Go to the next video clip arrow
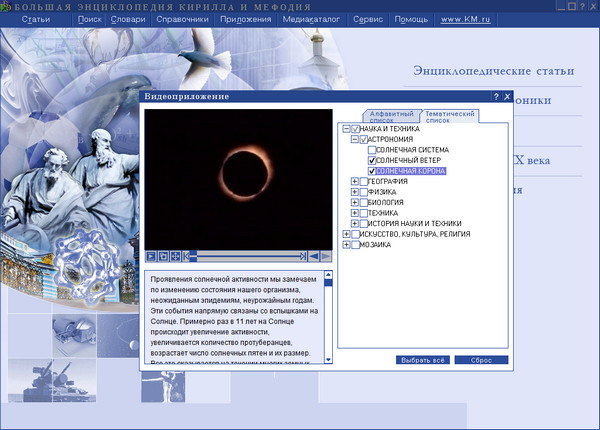600x430 pixels. pyautogui.click(x=325, y=256)
